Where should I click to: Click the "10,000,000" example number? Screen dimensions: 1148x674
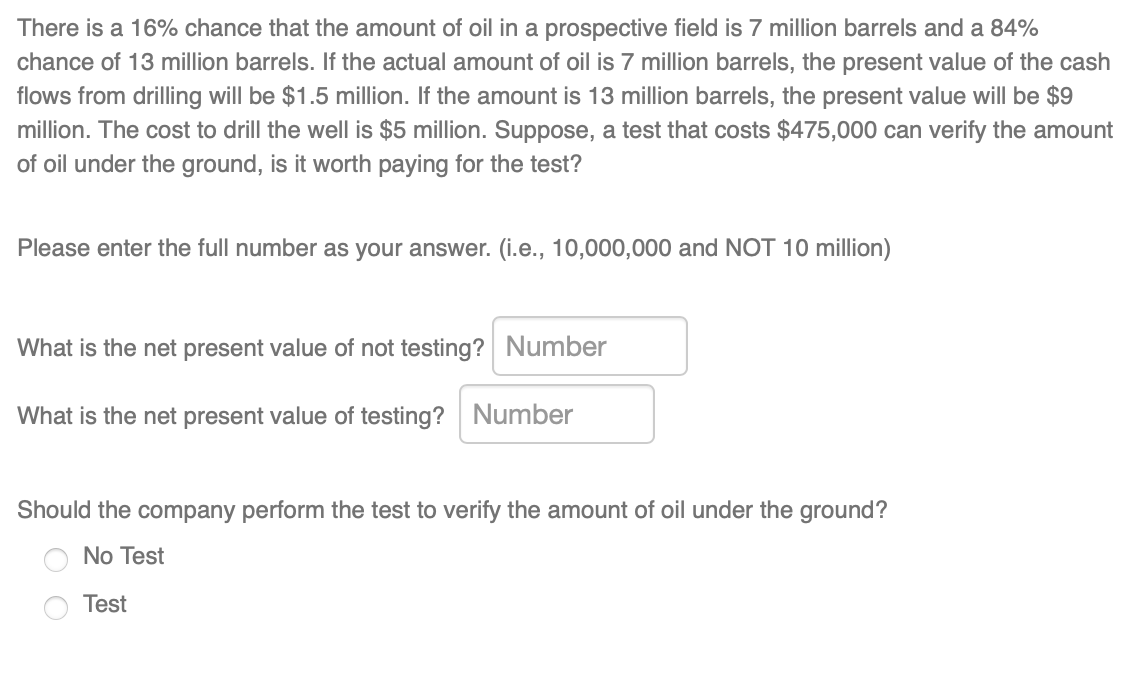point(611,248)
